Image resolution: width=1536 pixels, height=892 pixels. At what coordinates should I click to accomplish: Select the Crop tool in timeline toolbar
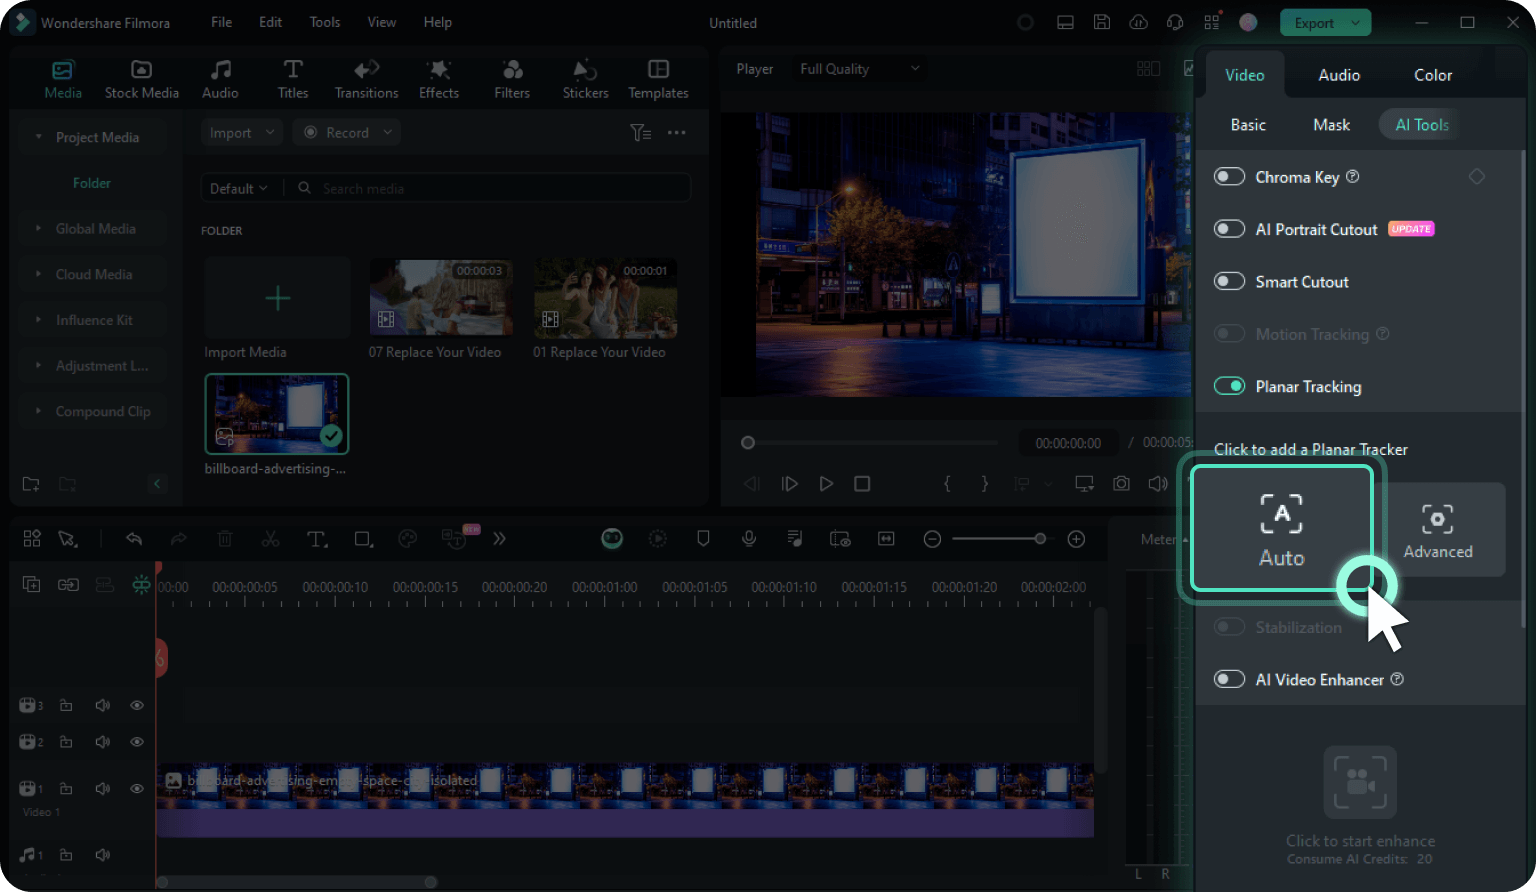pyautogui.click(x=363, y=539)
